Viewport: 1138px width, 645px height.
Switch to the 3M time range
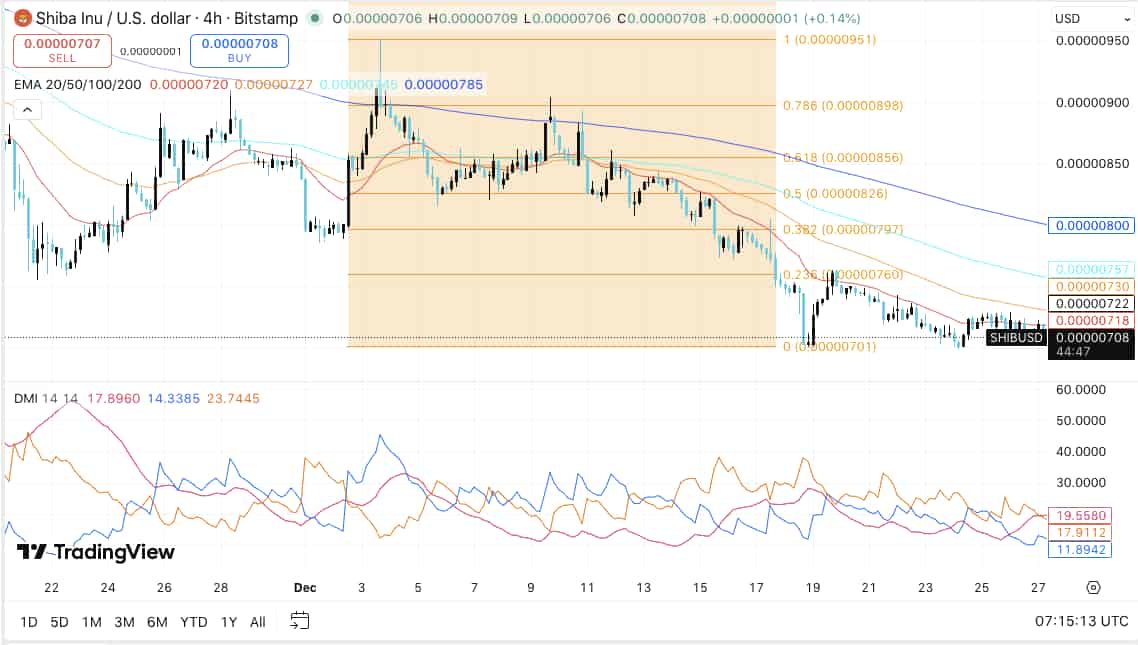(x=124, y=622)
